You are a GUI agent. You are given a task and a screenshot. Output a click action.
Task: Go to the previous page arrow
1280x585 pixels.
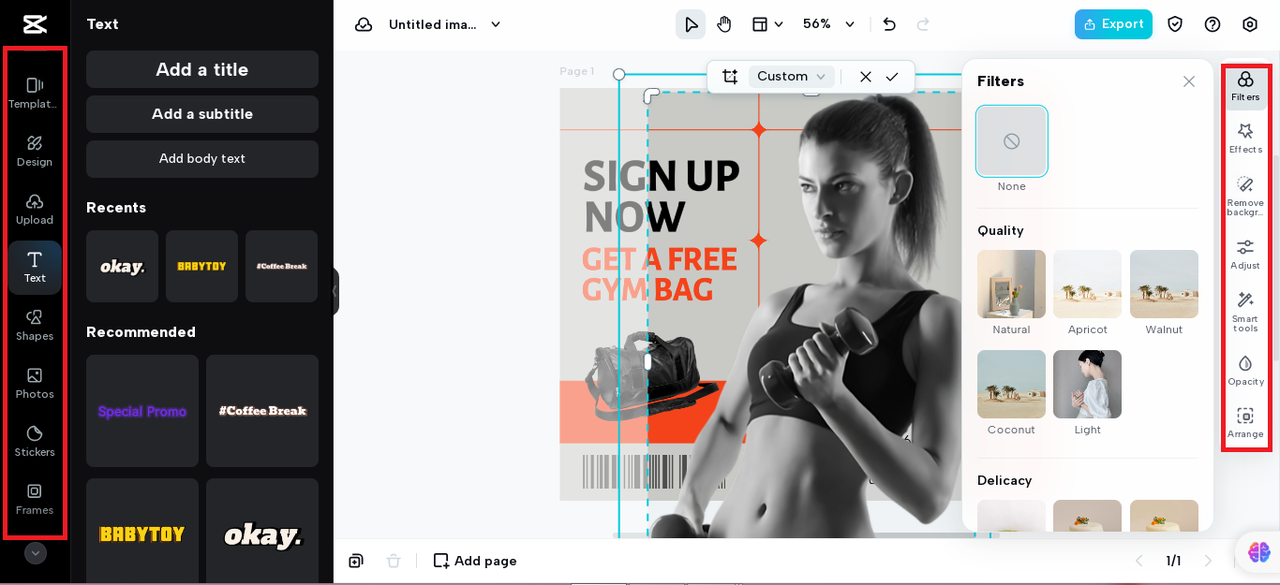point(1139,561)
